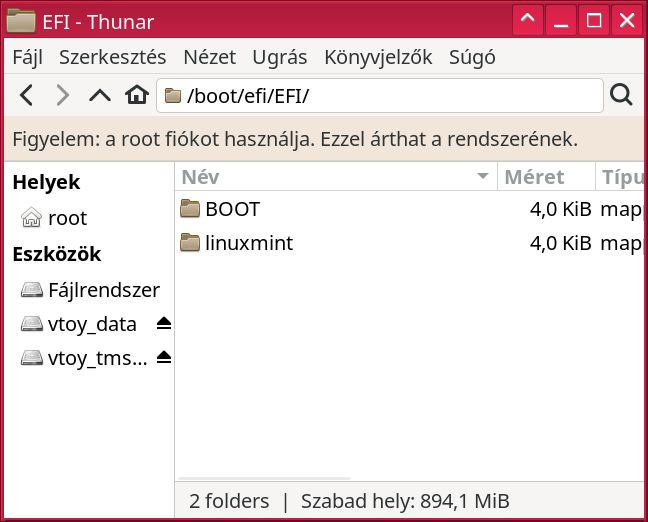Go forward with the right arrow
The image size is (648, 522).
[x=62, y=95]
